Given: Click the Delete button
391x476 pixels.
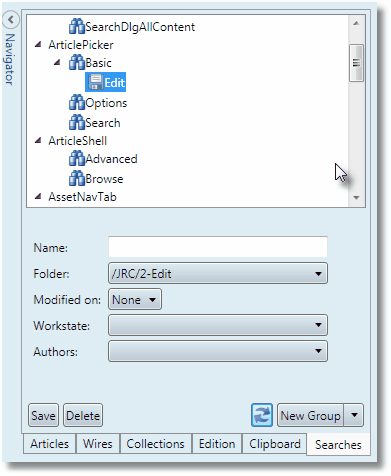Looking at the screenshot, I should point(83,415).
